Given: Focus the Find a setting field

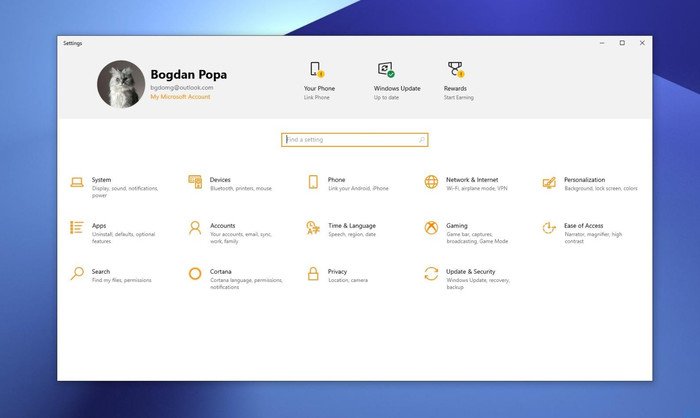Looking at the screenshot, I should pyautogui.click(x=354, y=140).
